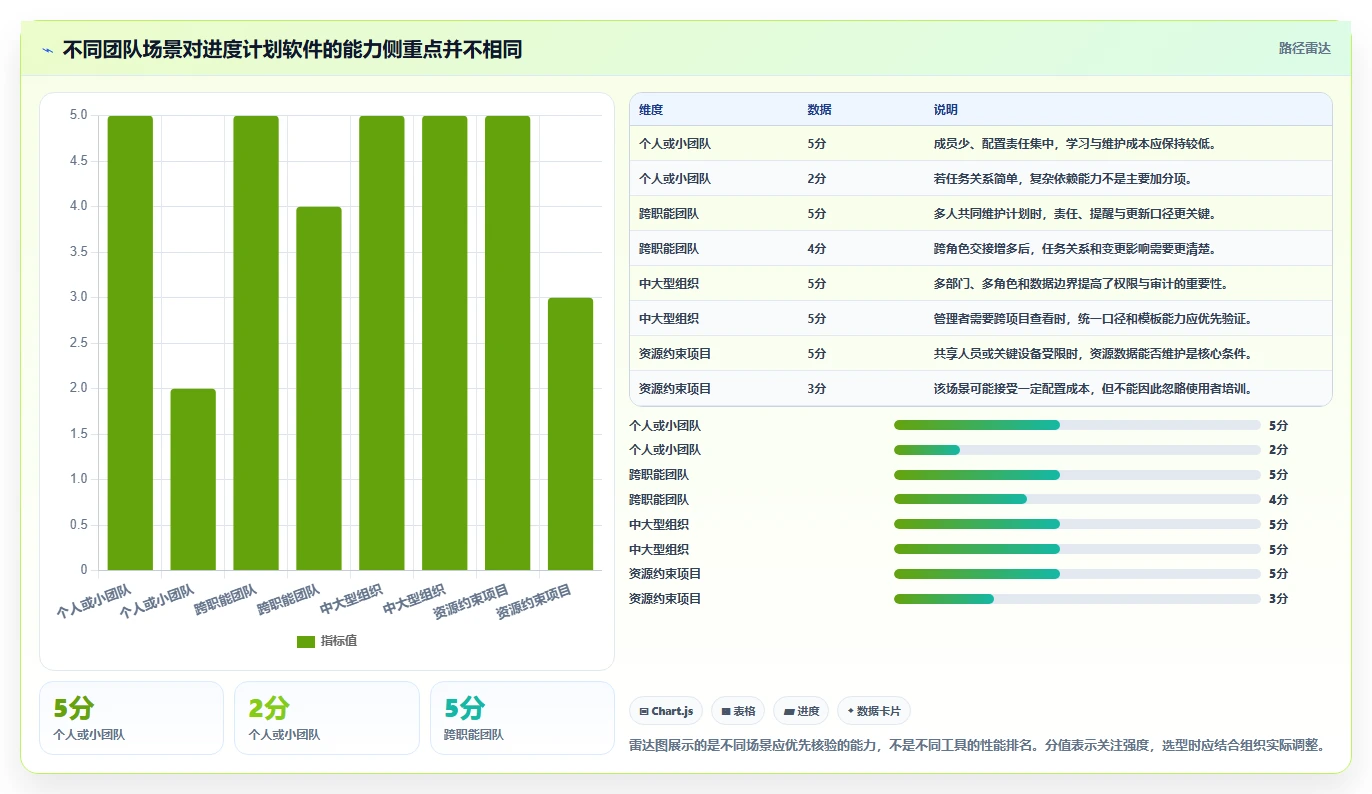Click the 个人或小团队 progress bar showing 2分

point(1077,450)
